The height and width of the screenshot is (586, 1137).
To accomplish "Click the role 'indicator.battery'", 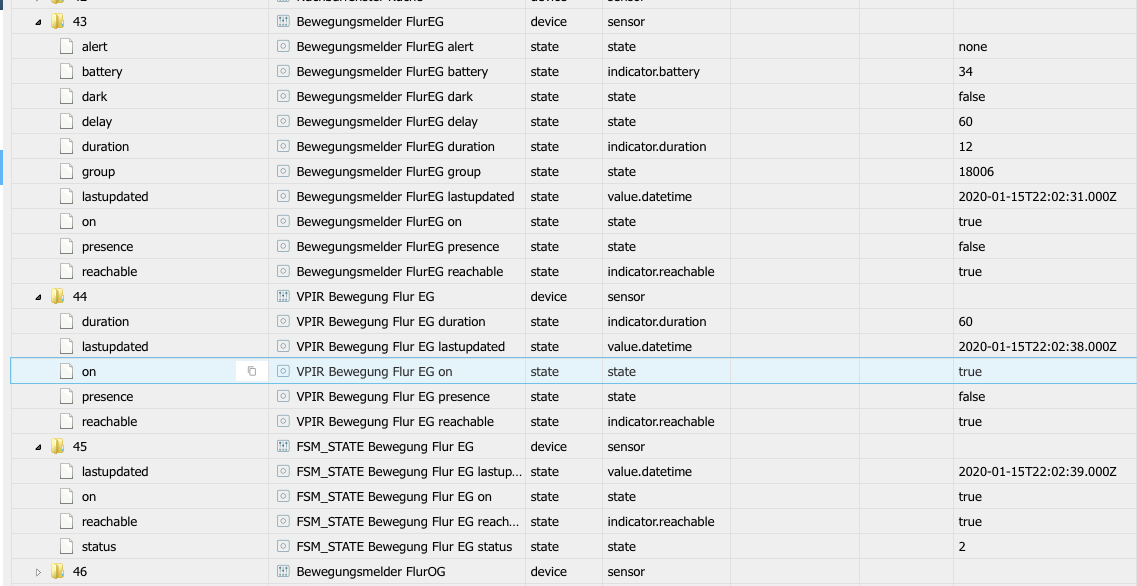I will 653,72.
